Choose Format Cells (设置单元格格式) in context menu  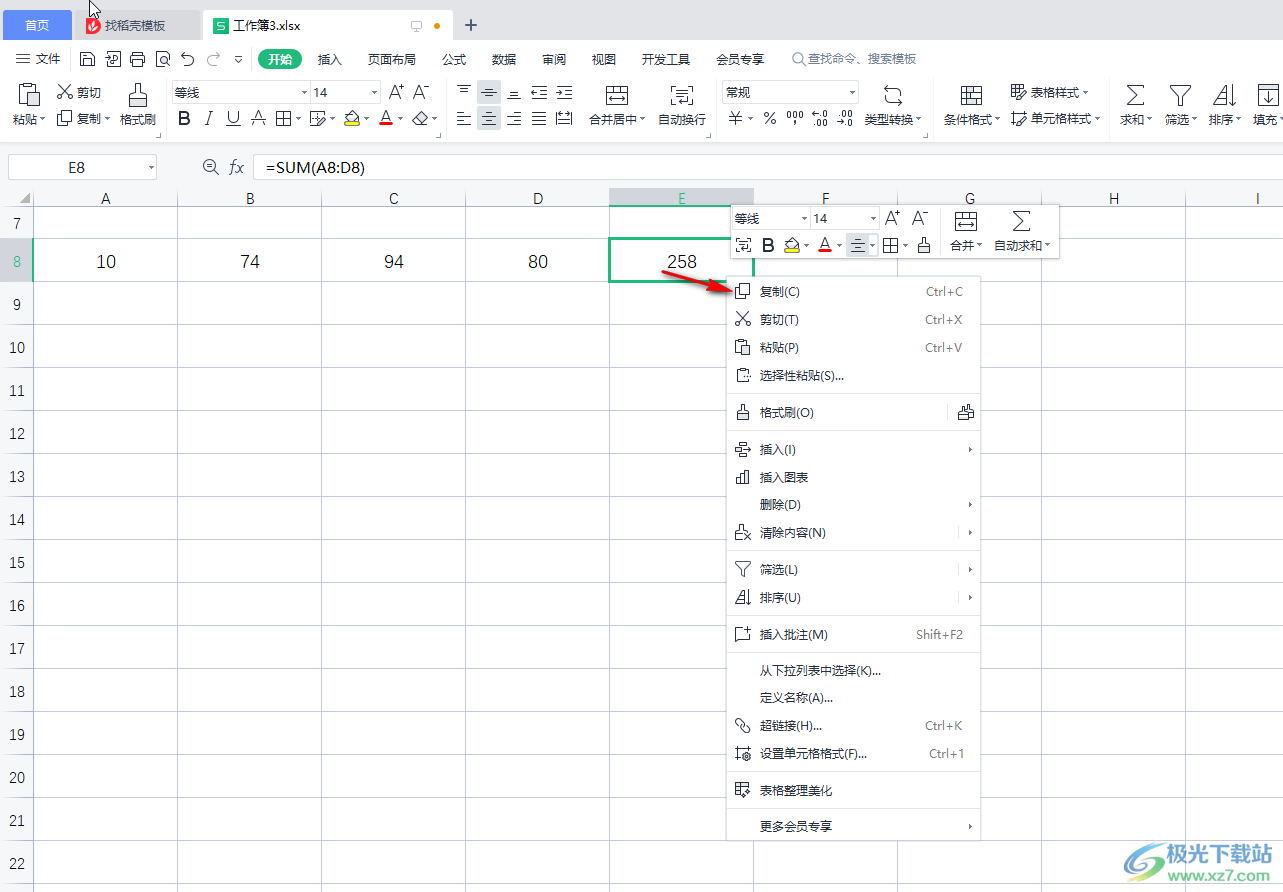(x=853, y=754)
